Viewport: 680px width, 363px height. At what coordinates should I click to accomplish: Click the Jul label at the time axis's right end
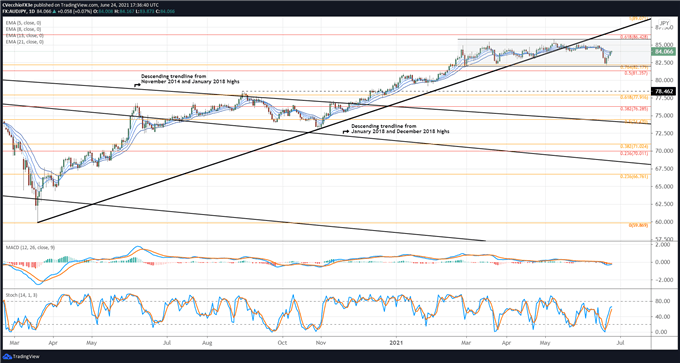point(620,343)
